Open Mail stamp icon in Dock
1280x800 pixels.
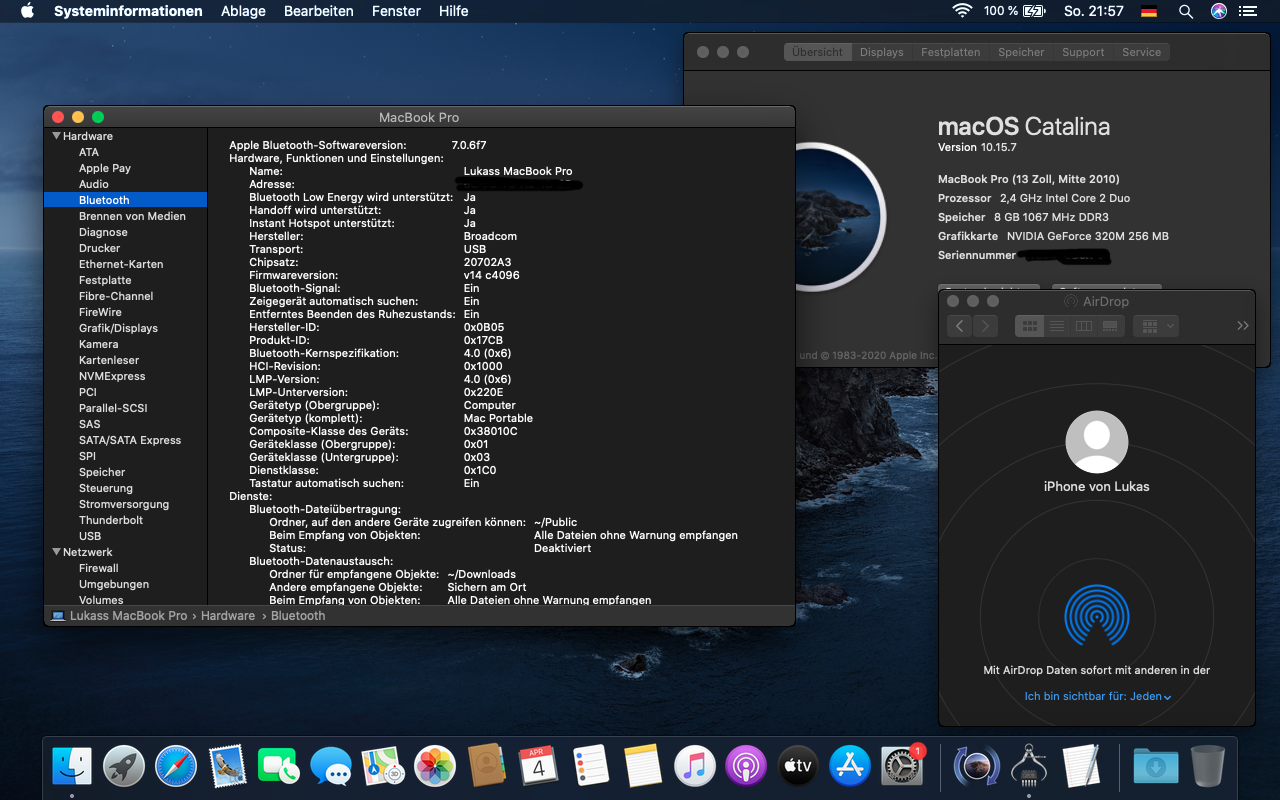point(228,766)
